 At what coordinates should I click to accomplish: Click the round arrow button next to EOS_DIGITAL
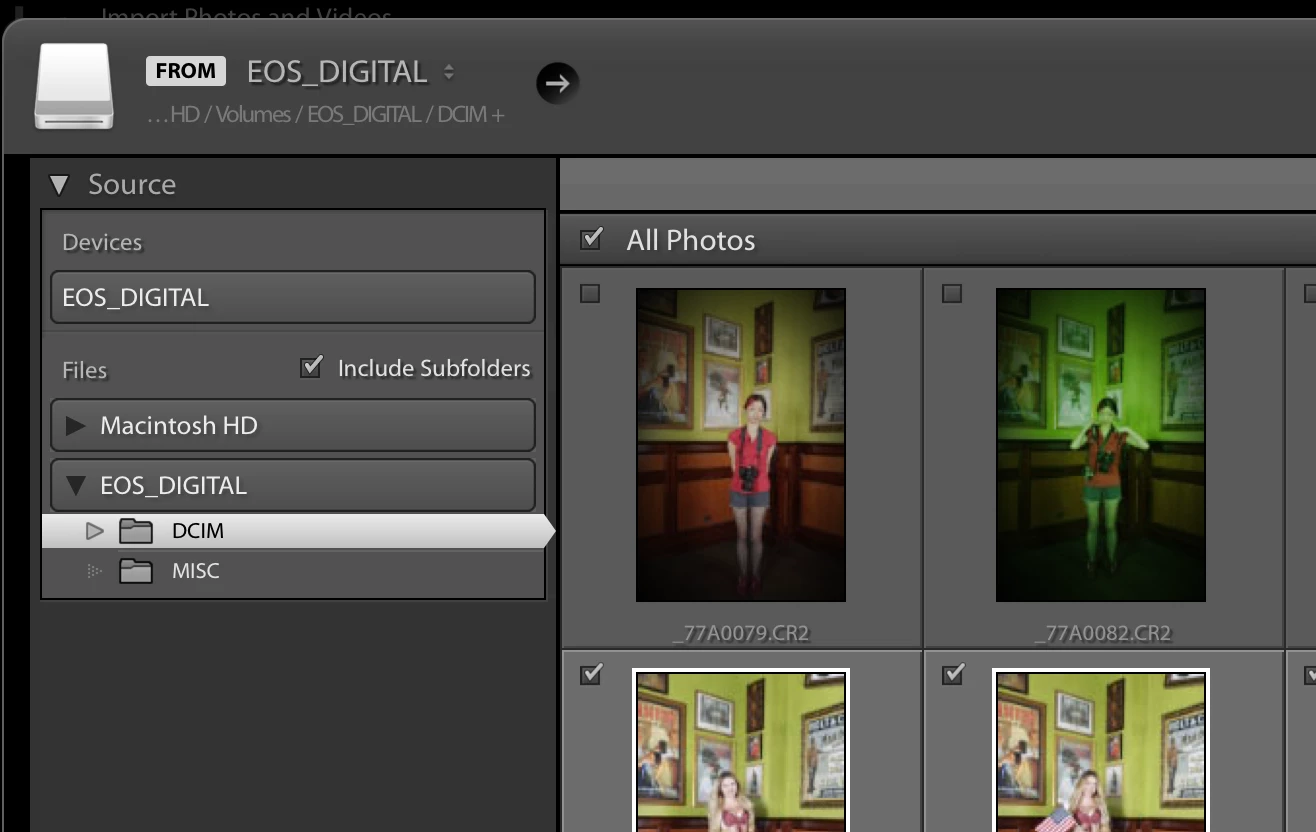(557, 83)
